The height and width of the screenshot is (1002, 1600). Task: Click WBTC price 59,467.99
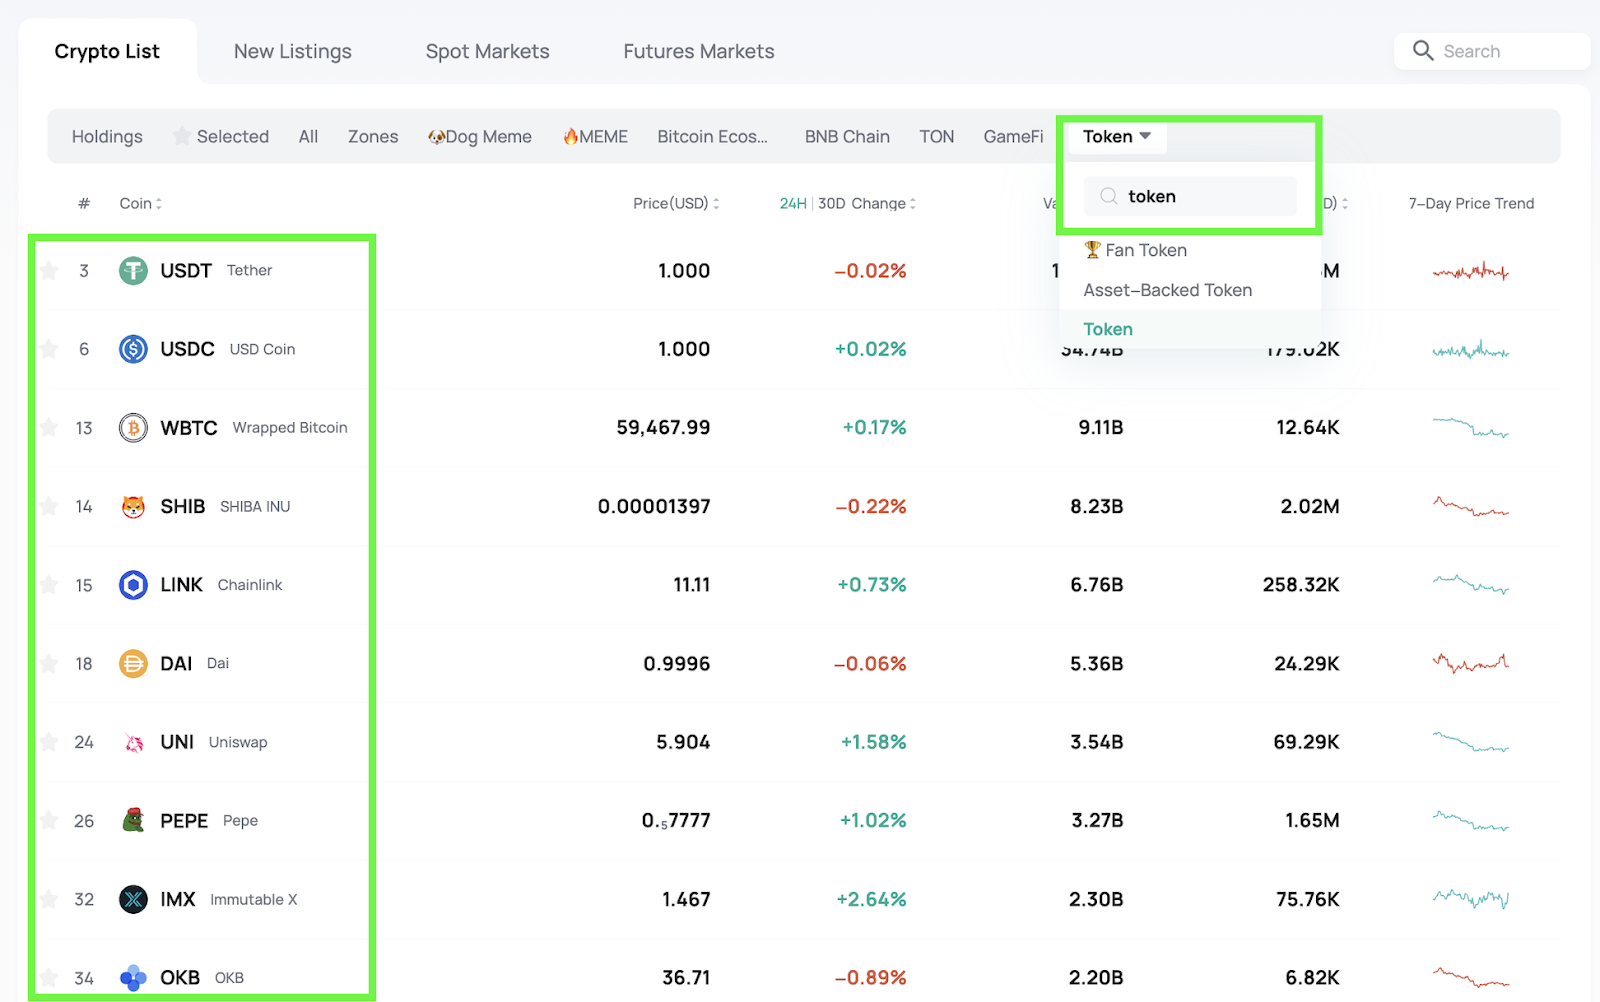tap(663, 428)
